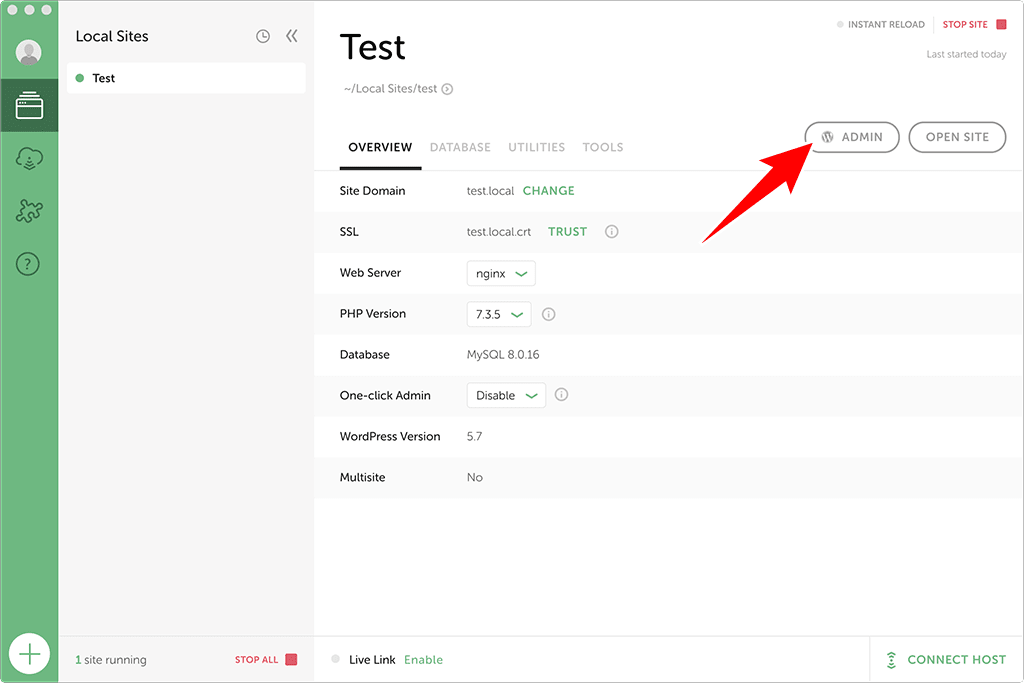
Task: Click the Stop Site label
Action: point(965,24)
